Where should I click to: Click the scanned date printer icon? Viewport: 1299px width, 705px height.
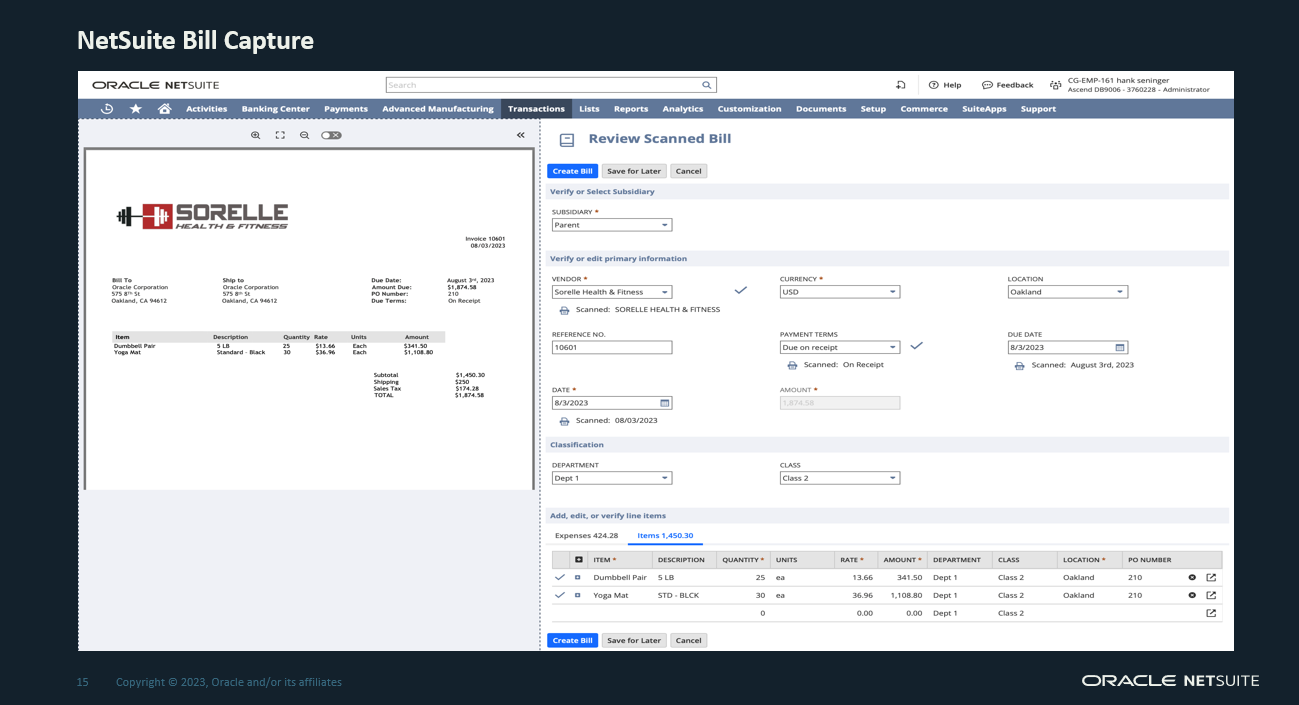point(564,421)
